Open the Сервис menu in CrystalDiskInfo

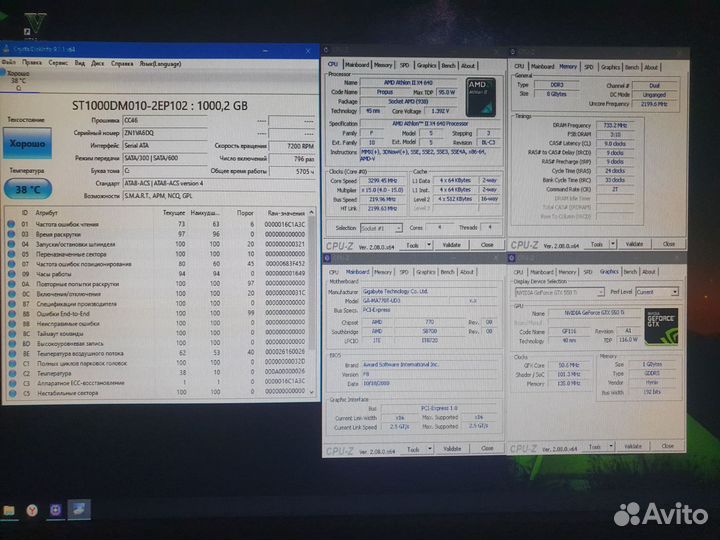point(58,63)
